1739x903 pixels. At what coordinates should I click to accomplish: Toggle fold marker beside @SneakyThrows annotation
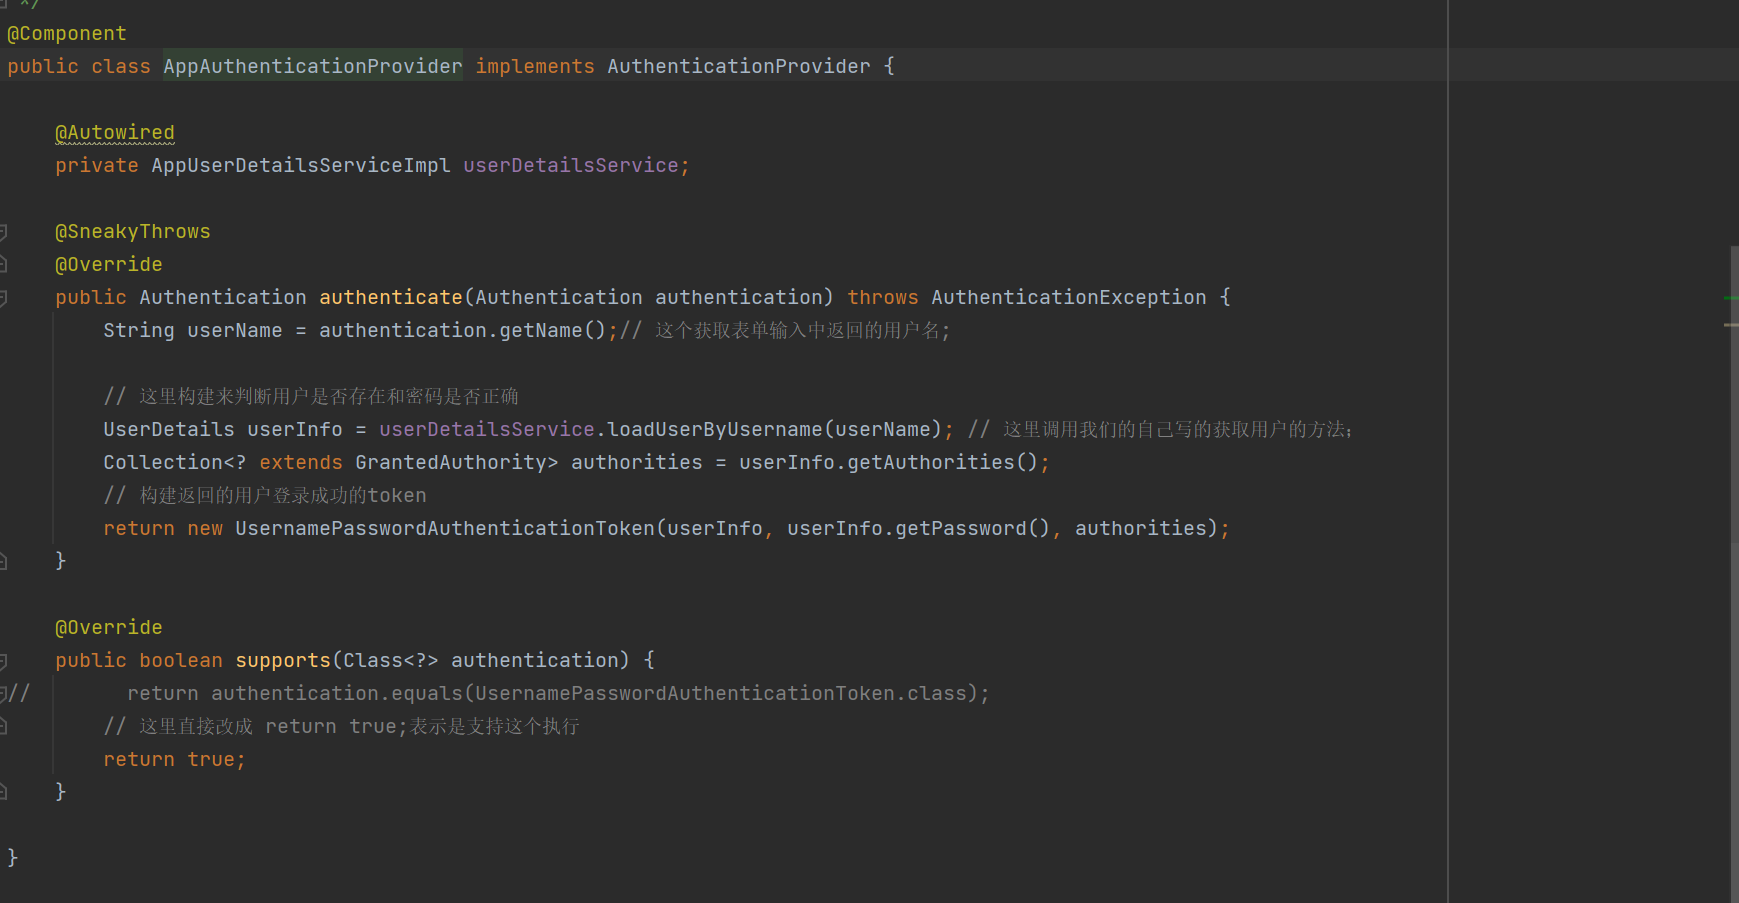(3, 232)
